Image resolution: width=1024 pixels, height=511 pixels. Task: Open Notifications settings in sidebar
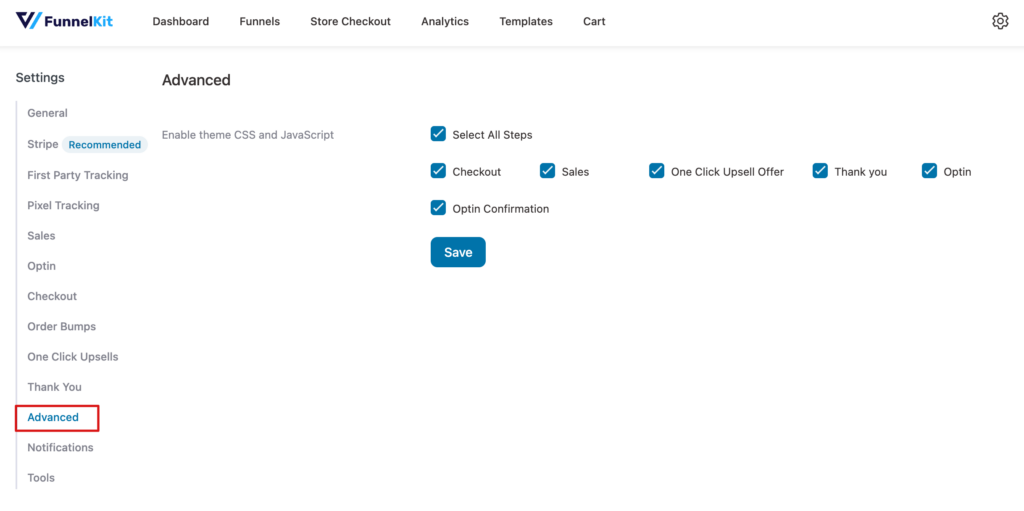coord(60,448)
